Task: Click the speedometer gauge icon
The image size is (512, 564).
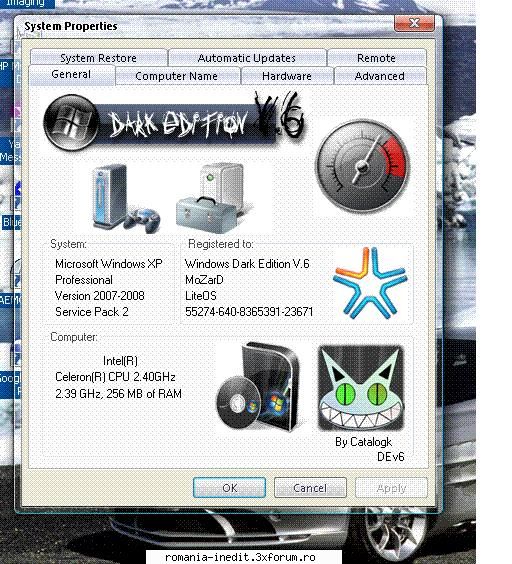Action: point(363,166)
